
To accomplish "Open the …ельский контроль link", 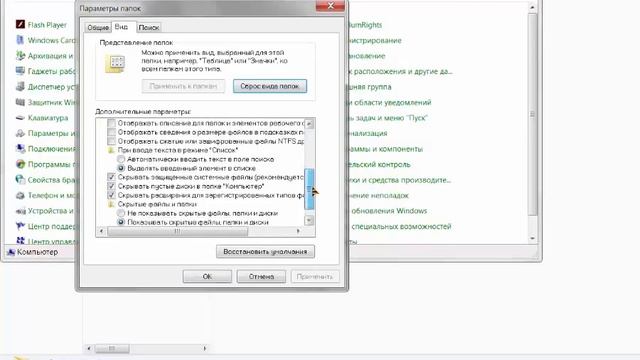I will 379,164.
